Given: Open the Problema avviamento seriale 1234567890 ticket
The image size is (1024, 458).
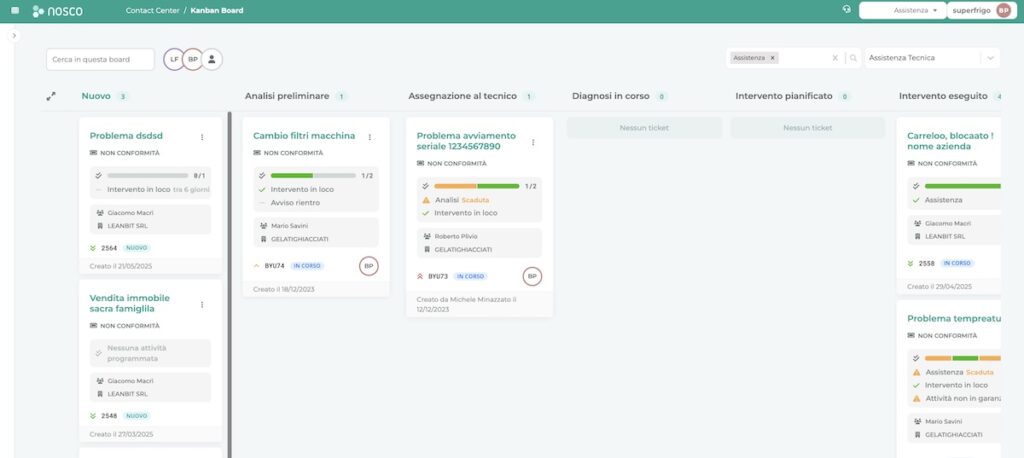Looking at the screenshot, I should tap(465, 141).
